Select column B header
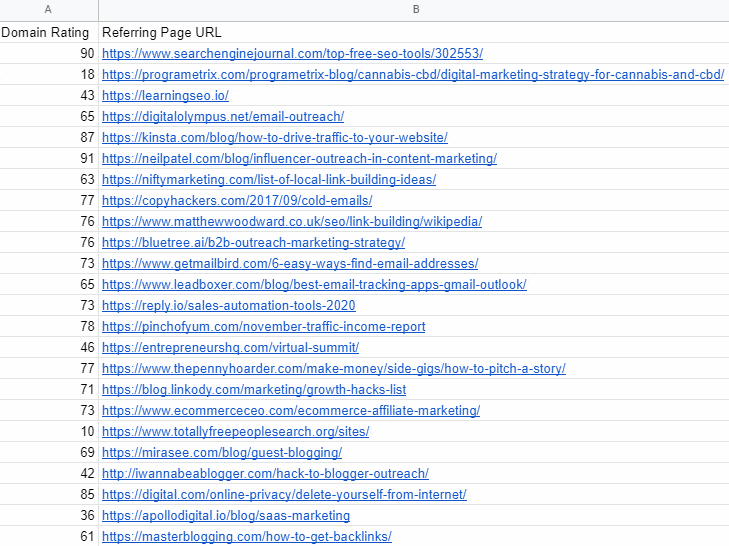This screenshot has width=729, height=546. [414, 10]
